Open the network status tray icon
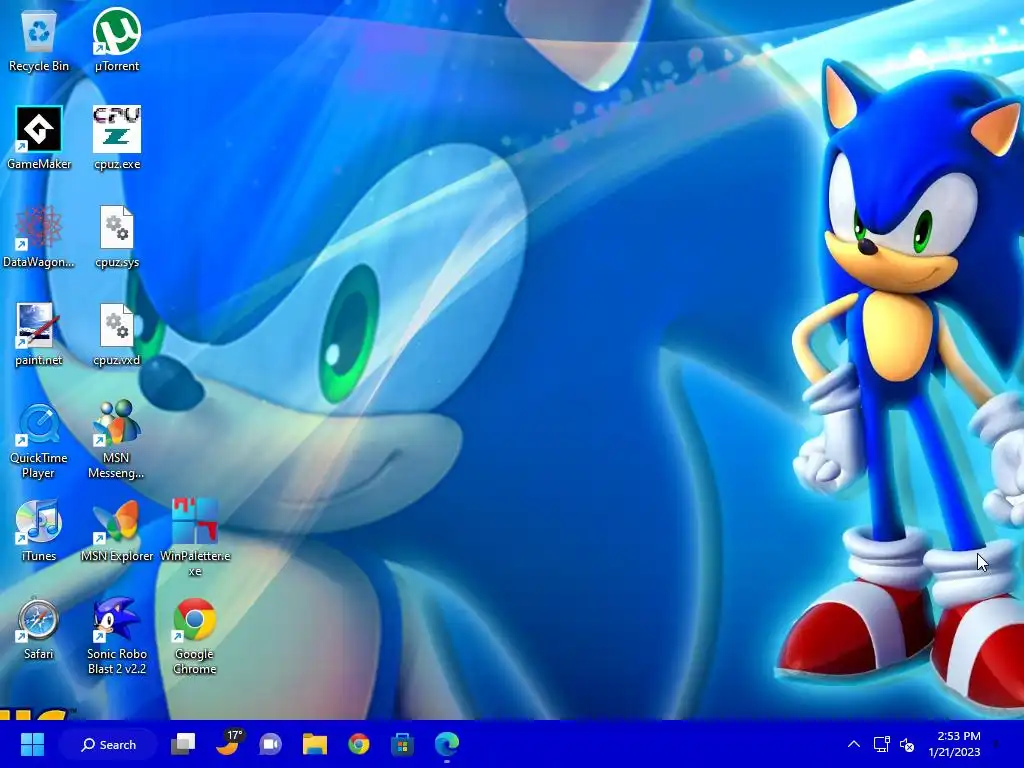Viewport: 1024px width, 768px height. pyautogui.click(x=882, y=744)
